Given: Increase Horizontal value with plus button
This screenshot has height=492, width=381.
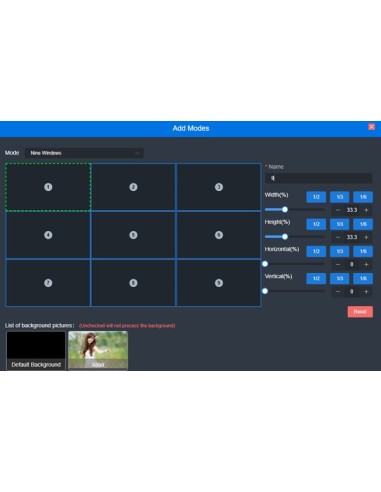Looking at the screenshot, I should (366, 264).
